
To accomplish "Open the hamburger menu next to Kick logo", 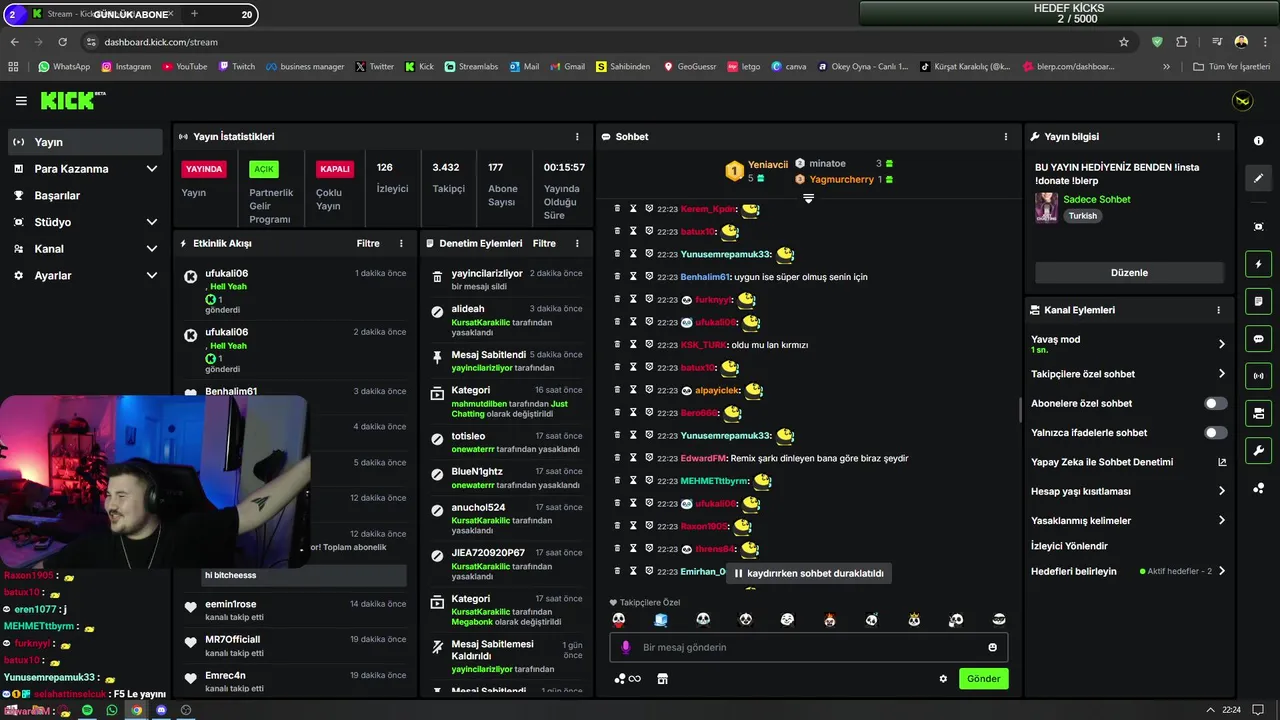I will 21,101.
